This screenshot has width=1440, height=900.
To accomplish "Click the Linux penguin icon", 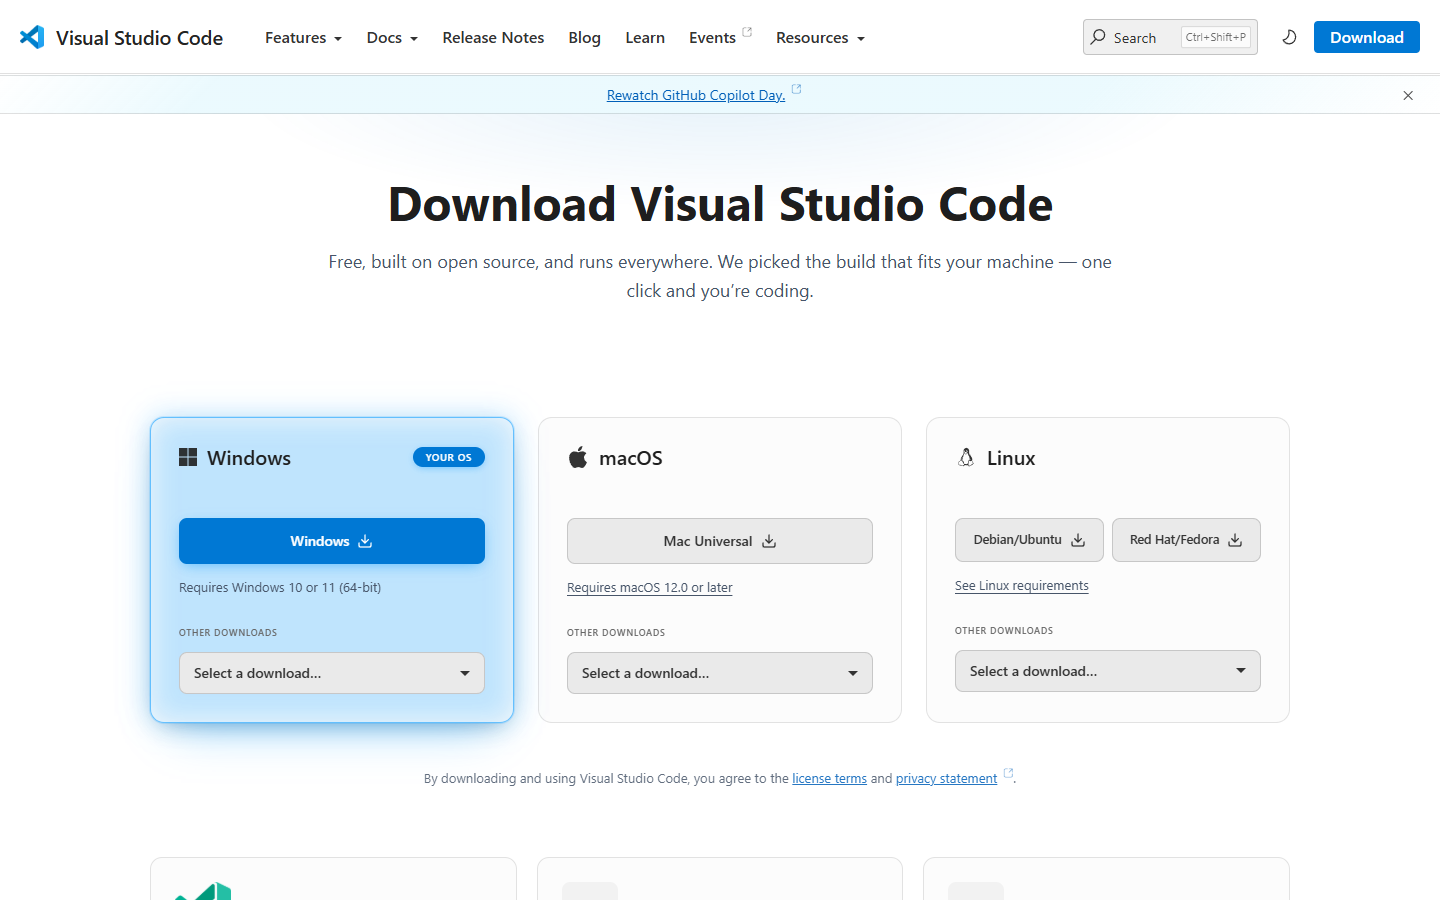I will click(966, 457).
